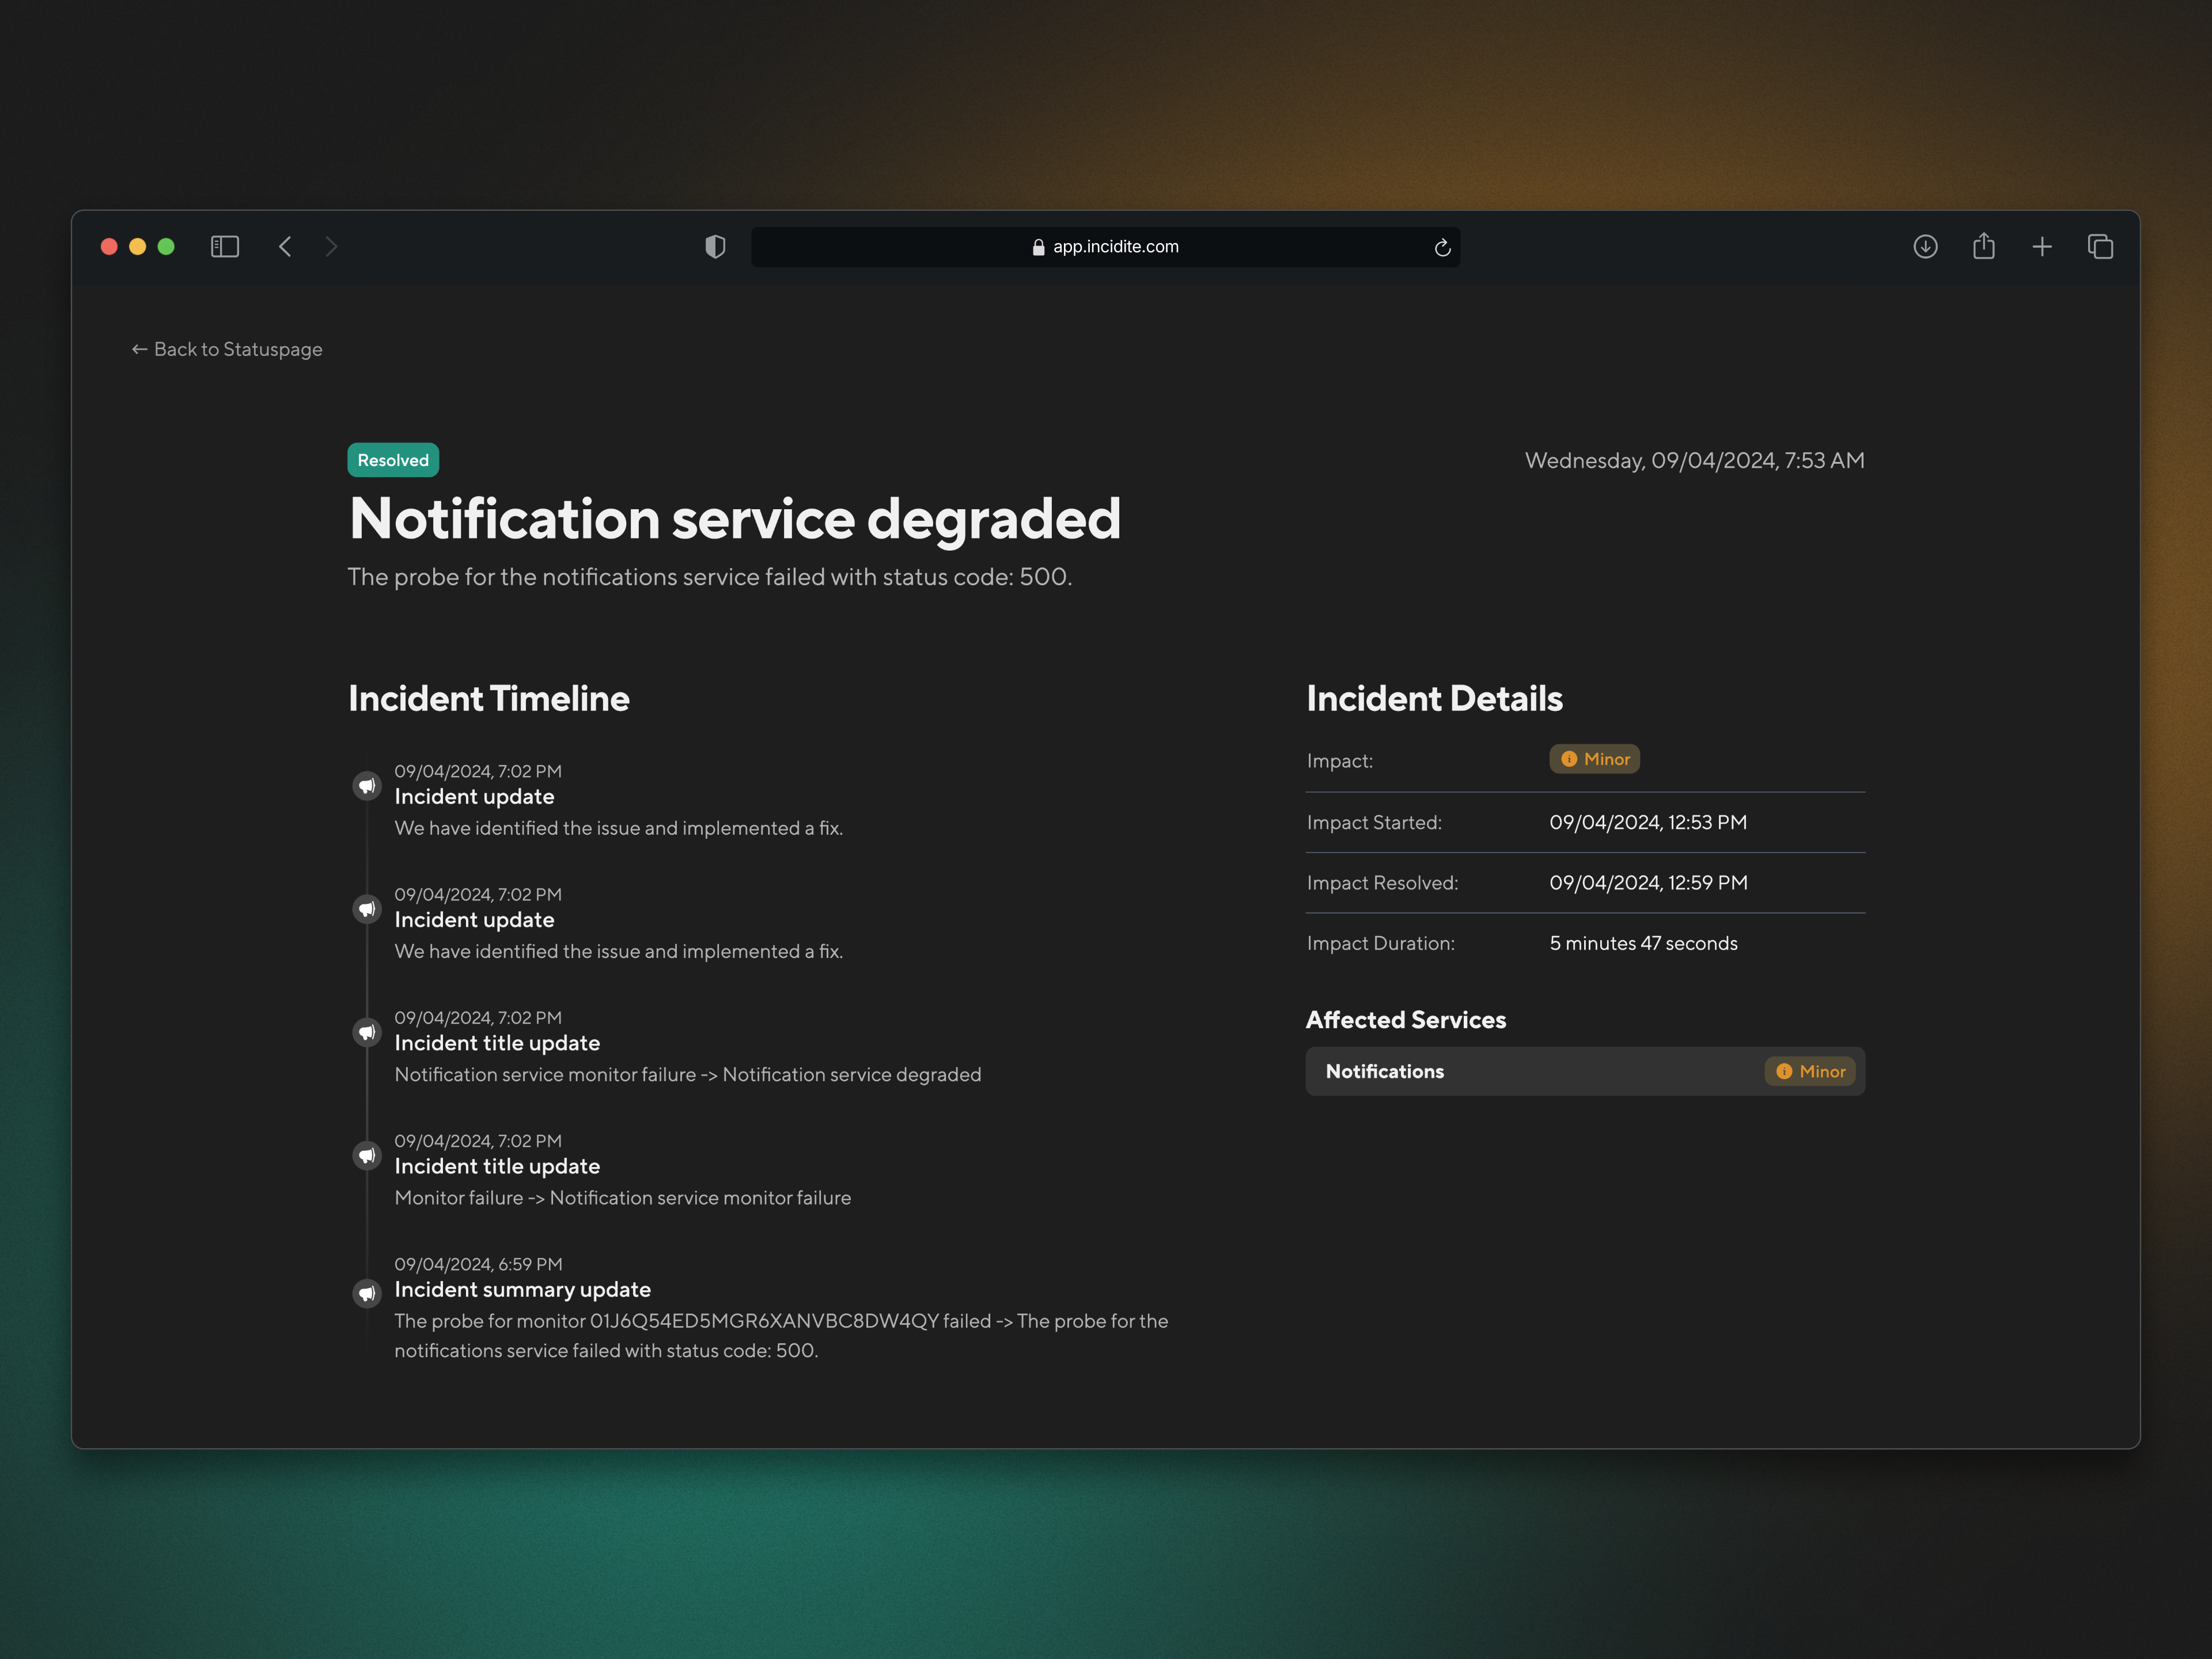
Task: Click the 5 minutes 47 seconds duration
Action: coord(1643,943)
